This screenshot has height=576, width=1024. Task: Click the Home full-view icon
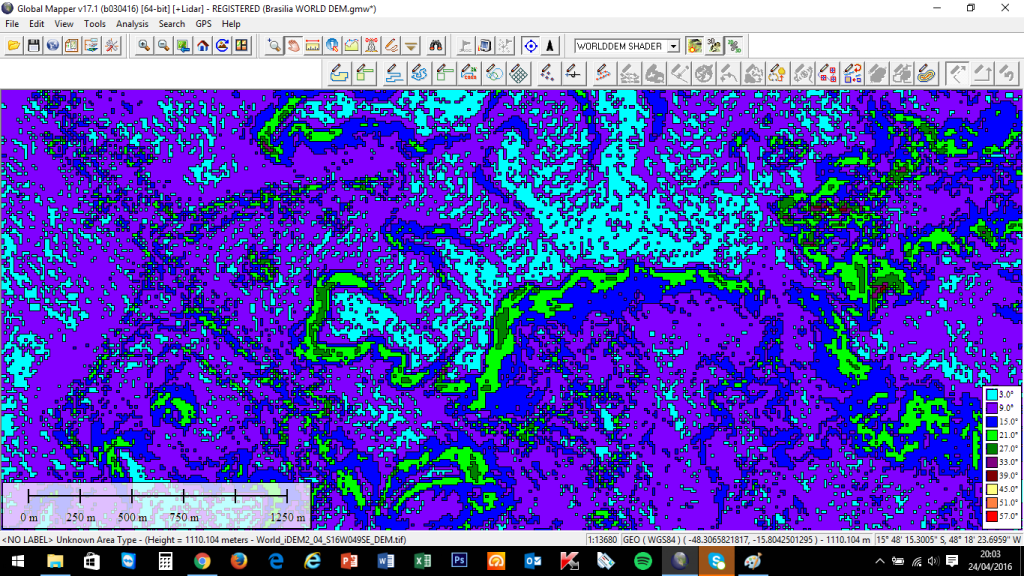[x=203, y=45]
